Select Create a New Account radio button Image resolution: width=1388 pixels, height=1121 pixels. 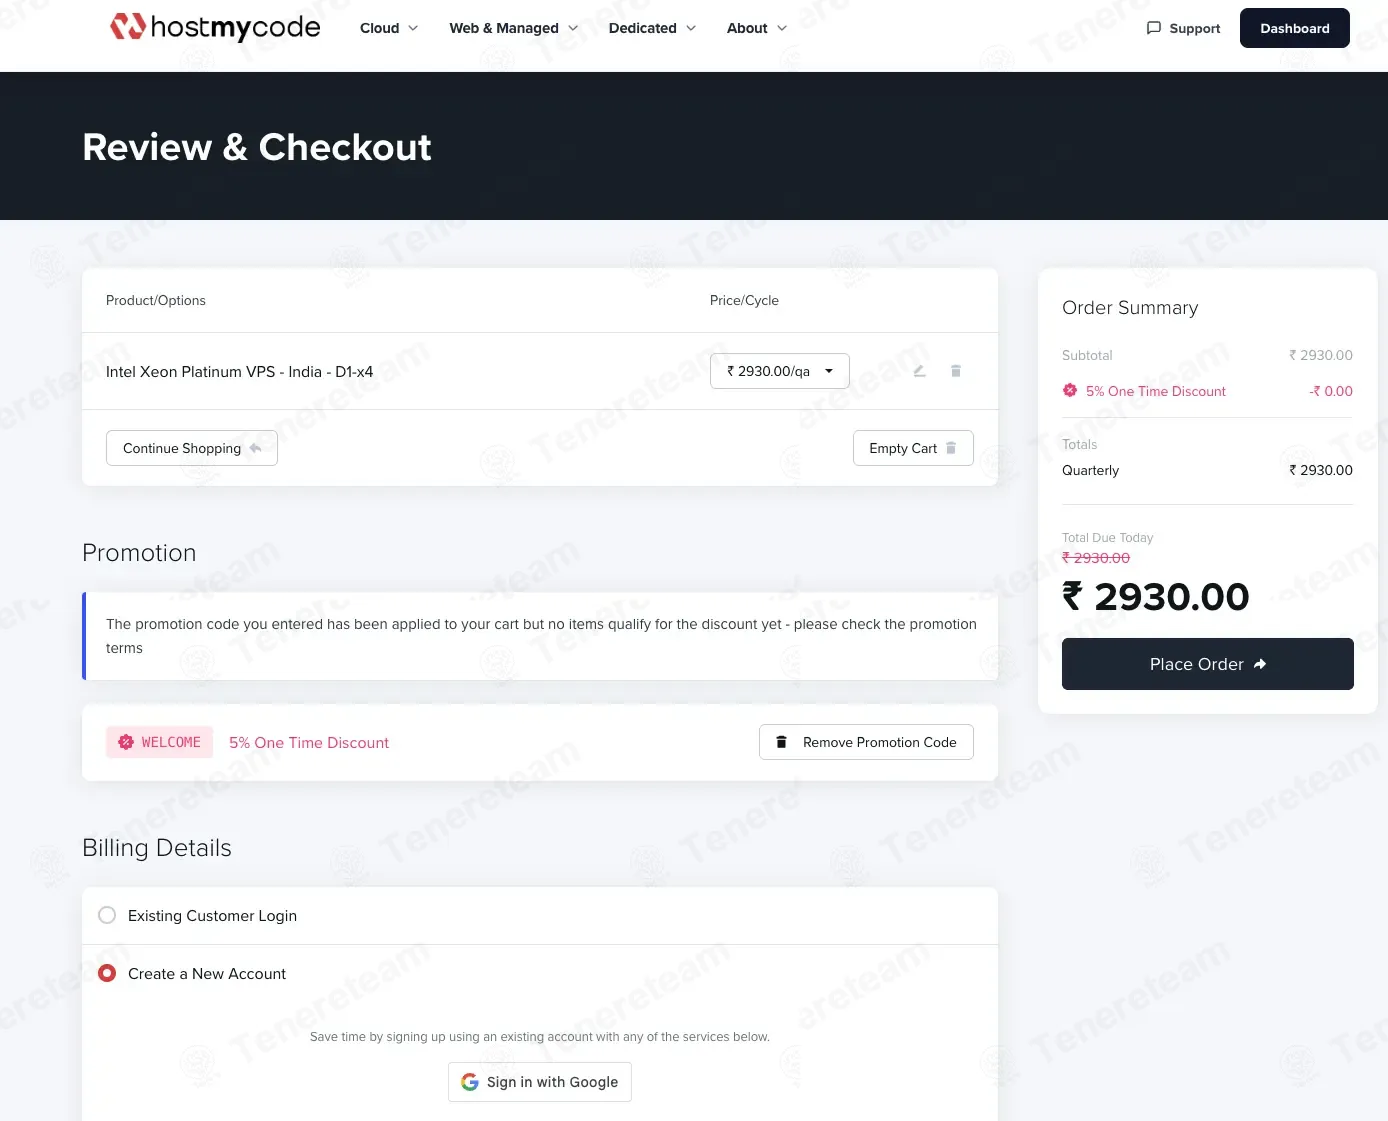coord(107,973)
